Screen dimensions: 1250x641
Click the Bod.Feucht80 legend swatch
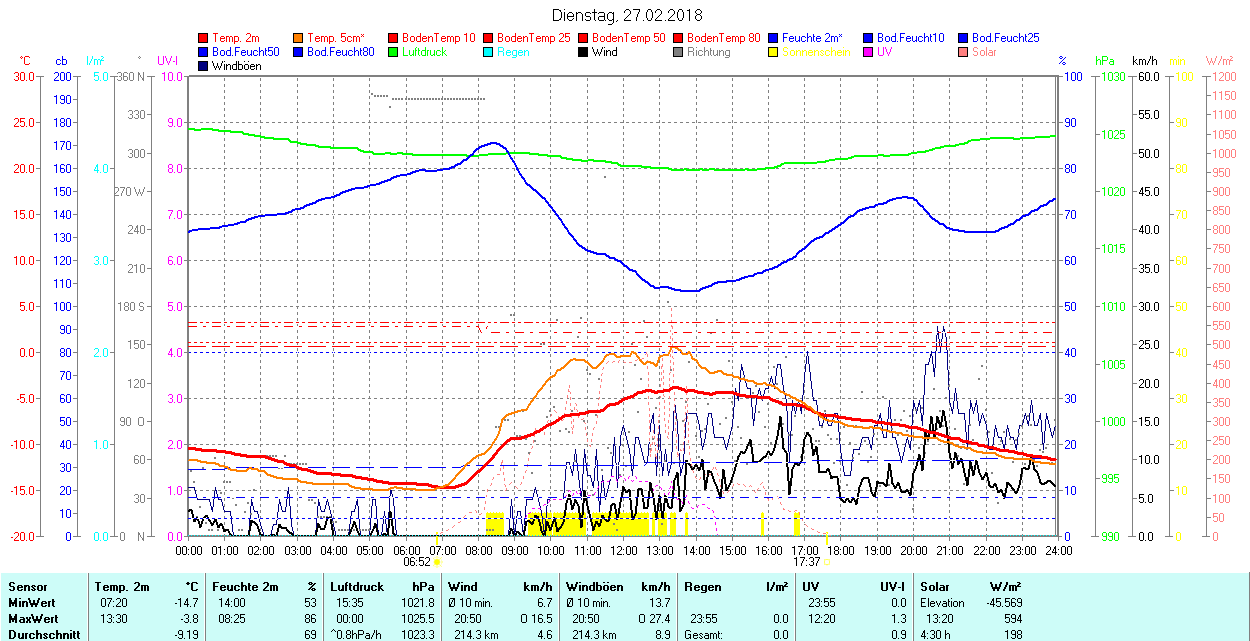click(x=298, y=51)
